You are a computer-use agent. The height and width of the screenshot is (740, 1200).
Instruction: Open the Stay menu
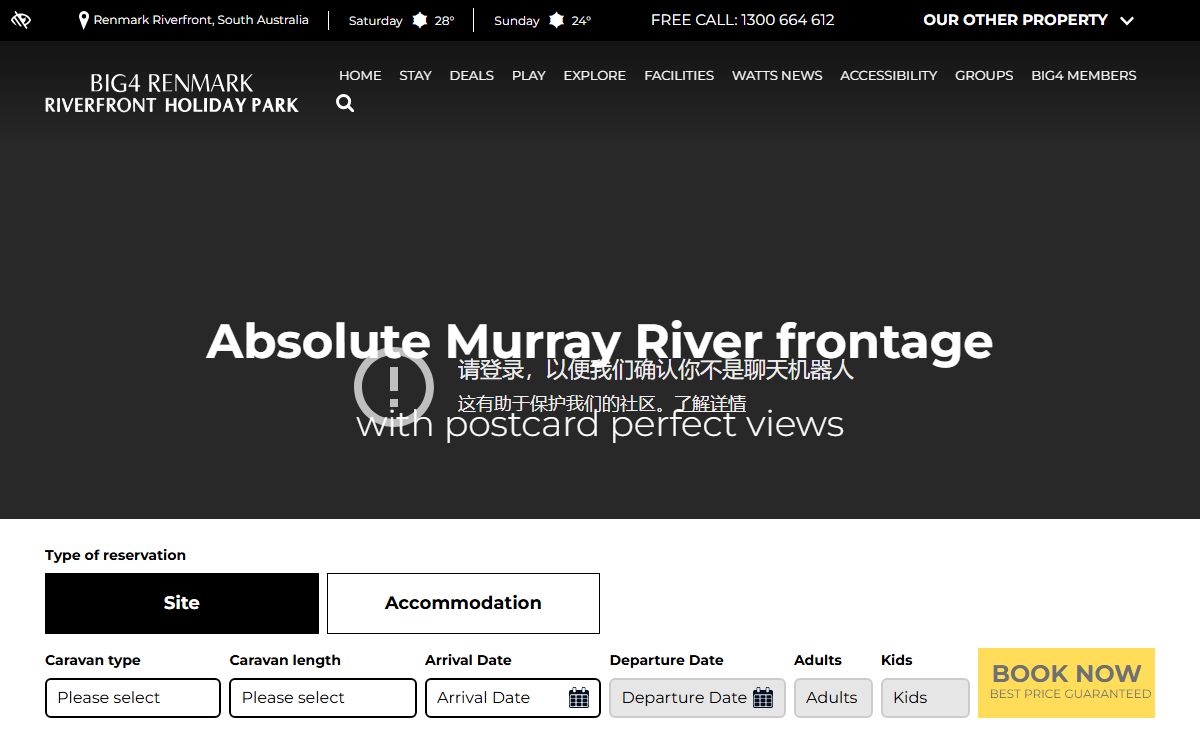coord(415,75)
